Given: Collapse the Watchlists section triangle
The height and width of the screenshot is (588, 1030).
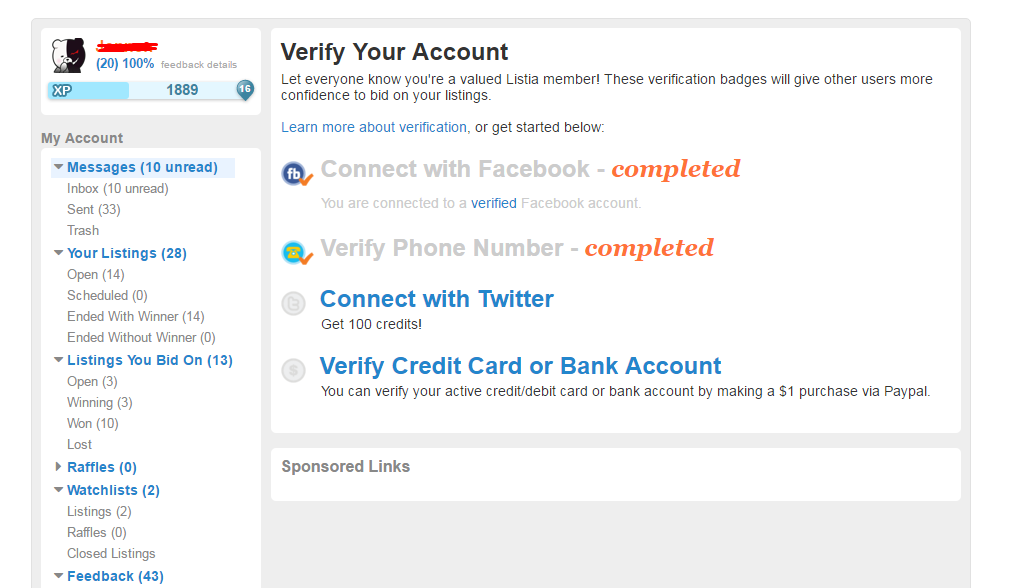Looking at the screenshot, I should tap(58, 489).
